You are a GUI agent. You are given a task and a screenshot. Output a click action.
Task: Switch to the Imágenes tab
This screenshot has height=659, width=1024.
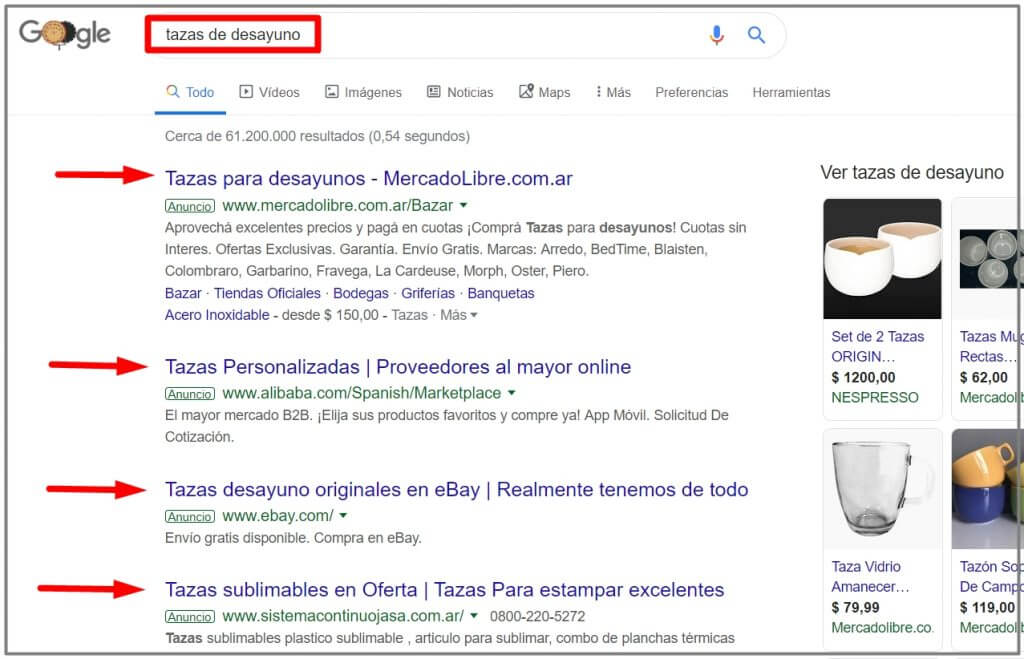tap(363, 92)
